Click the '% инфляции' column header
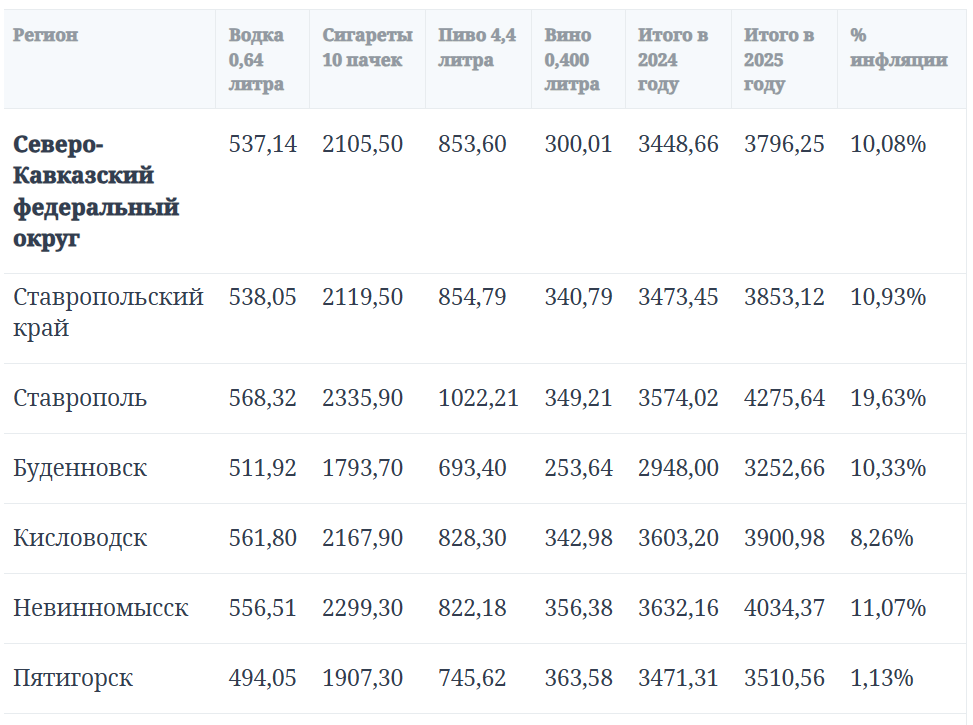The height and width of the screenshot is (725, 973). coord(898,47)
